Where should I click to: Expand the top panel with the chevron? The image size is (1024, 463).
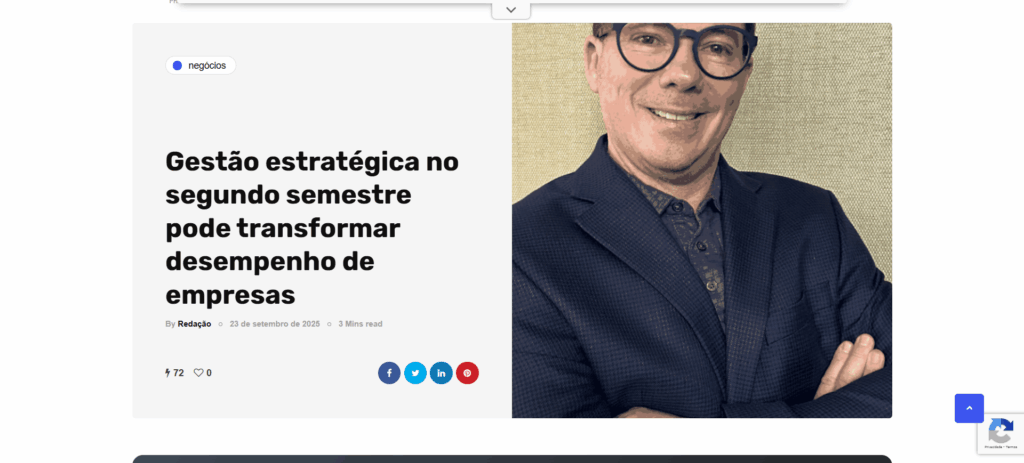tap(511, 10)
